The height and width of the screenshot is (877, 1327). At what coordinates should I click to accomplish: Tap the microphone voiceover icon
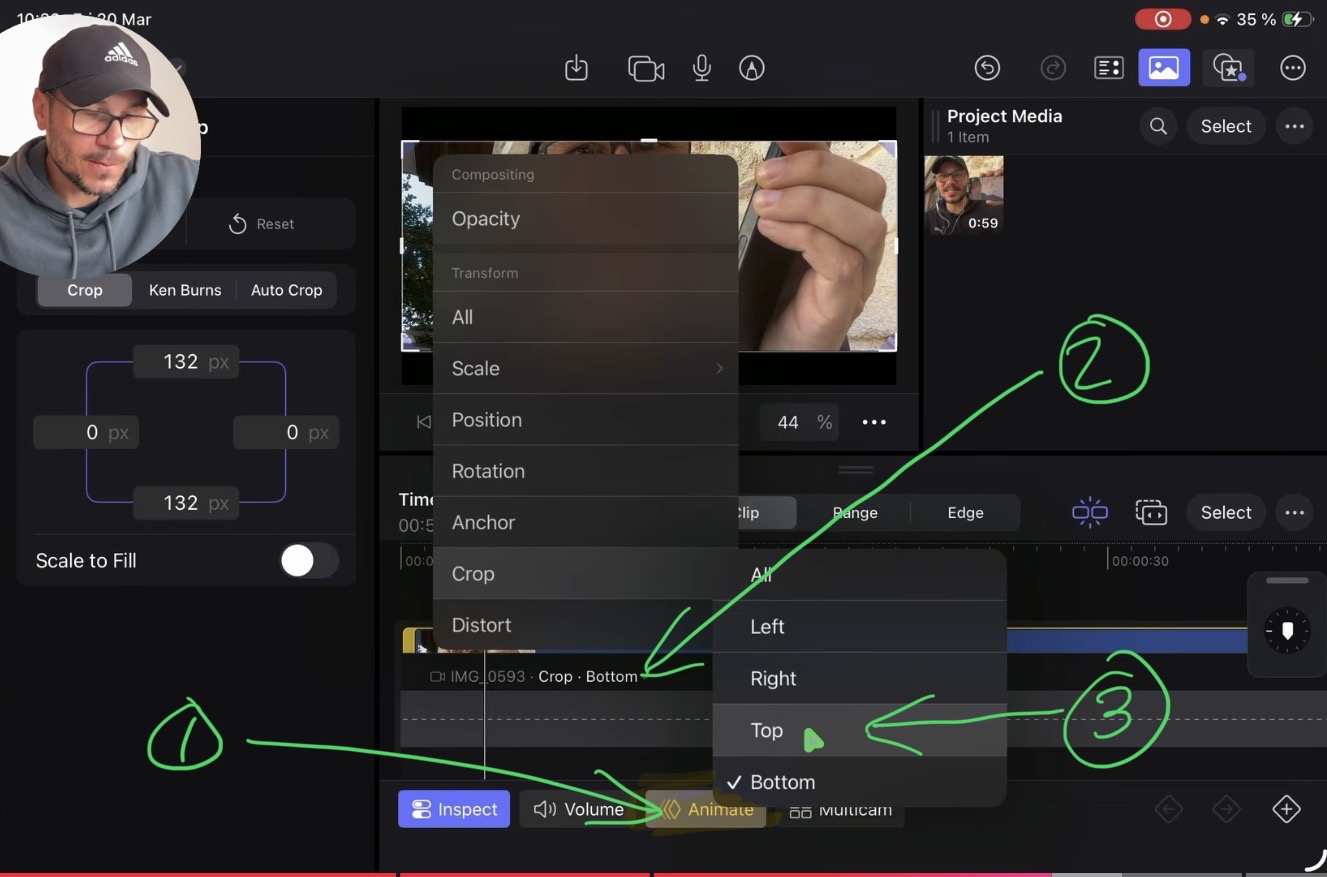pyautogui.click(x=701, y=68)
